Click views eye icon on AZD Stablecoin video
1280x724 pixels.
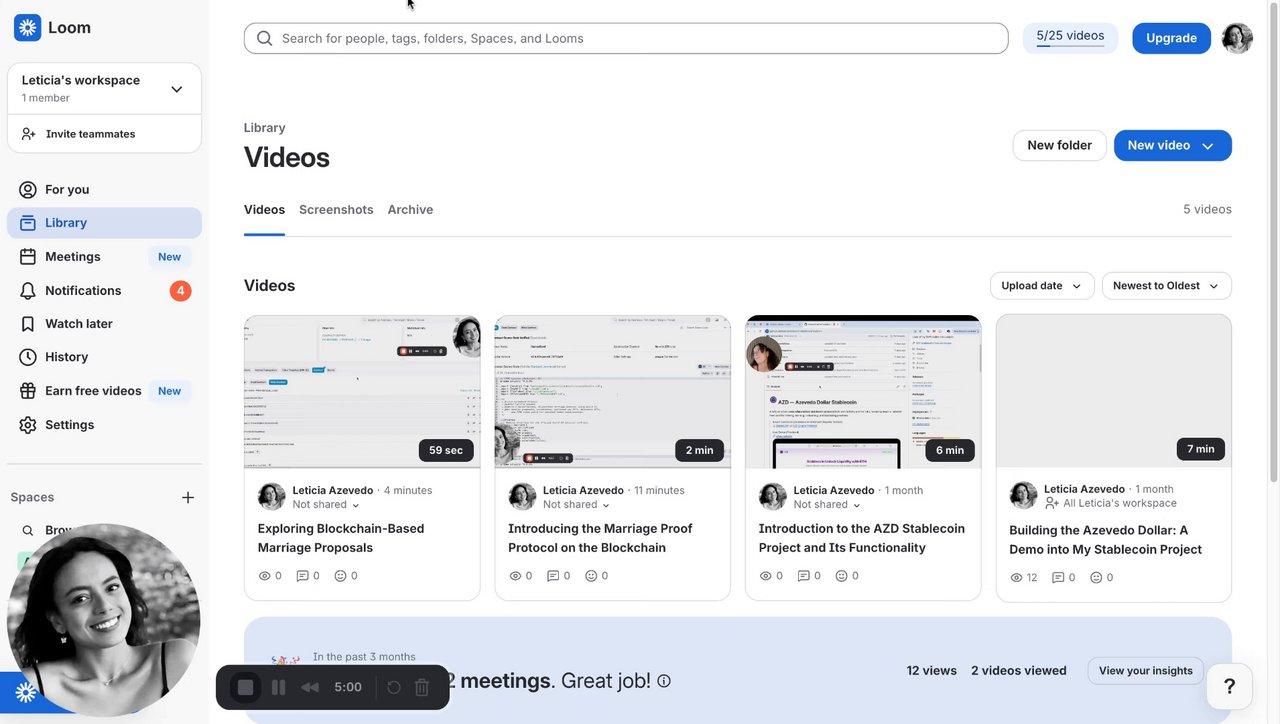(x=766, y=576)
